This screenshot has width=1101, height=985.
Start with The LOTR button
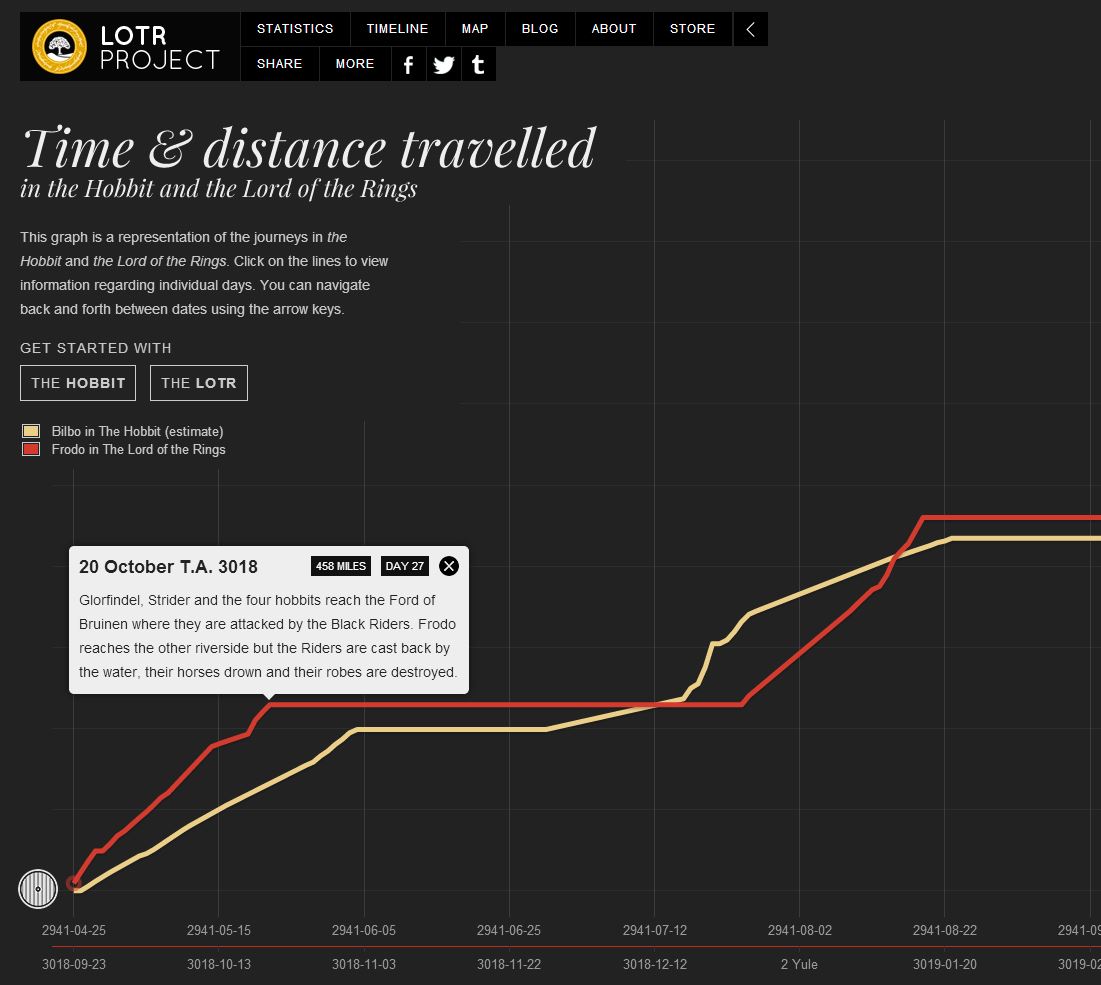(x=199, y=383)
